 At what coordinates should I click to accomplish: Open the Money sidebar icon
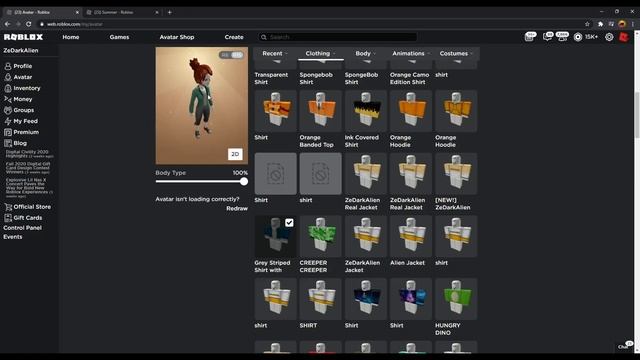(x=8, y=99)
